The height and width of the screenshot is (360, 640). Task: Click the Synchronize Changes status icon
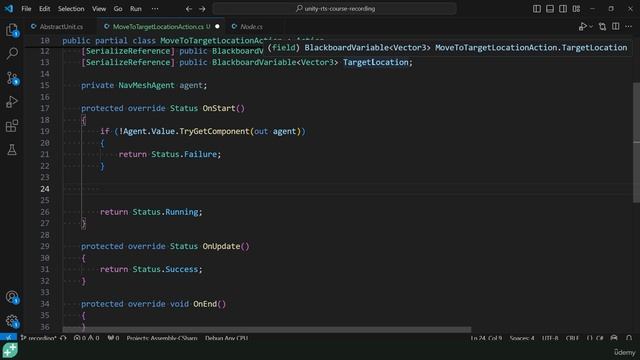[x=63, y=338]
